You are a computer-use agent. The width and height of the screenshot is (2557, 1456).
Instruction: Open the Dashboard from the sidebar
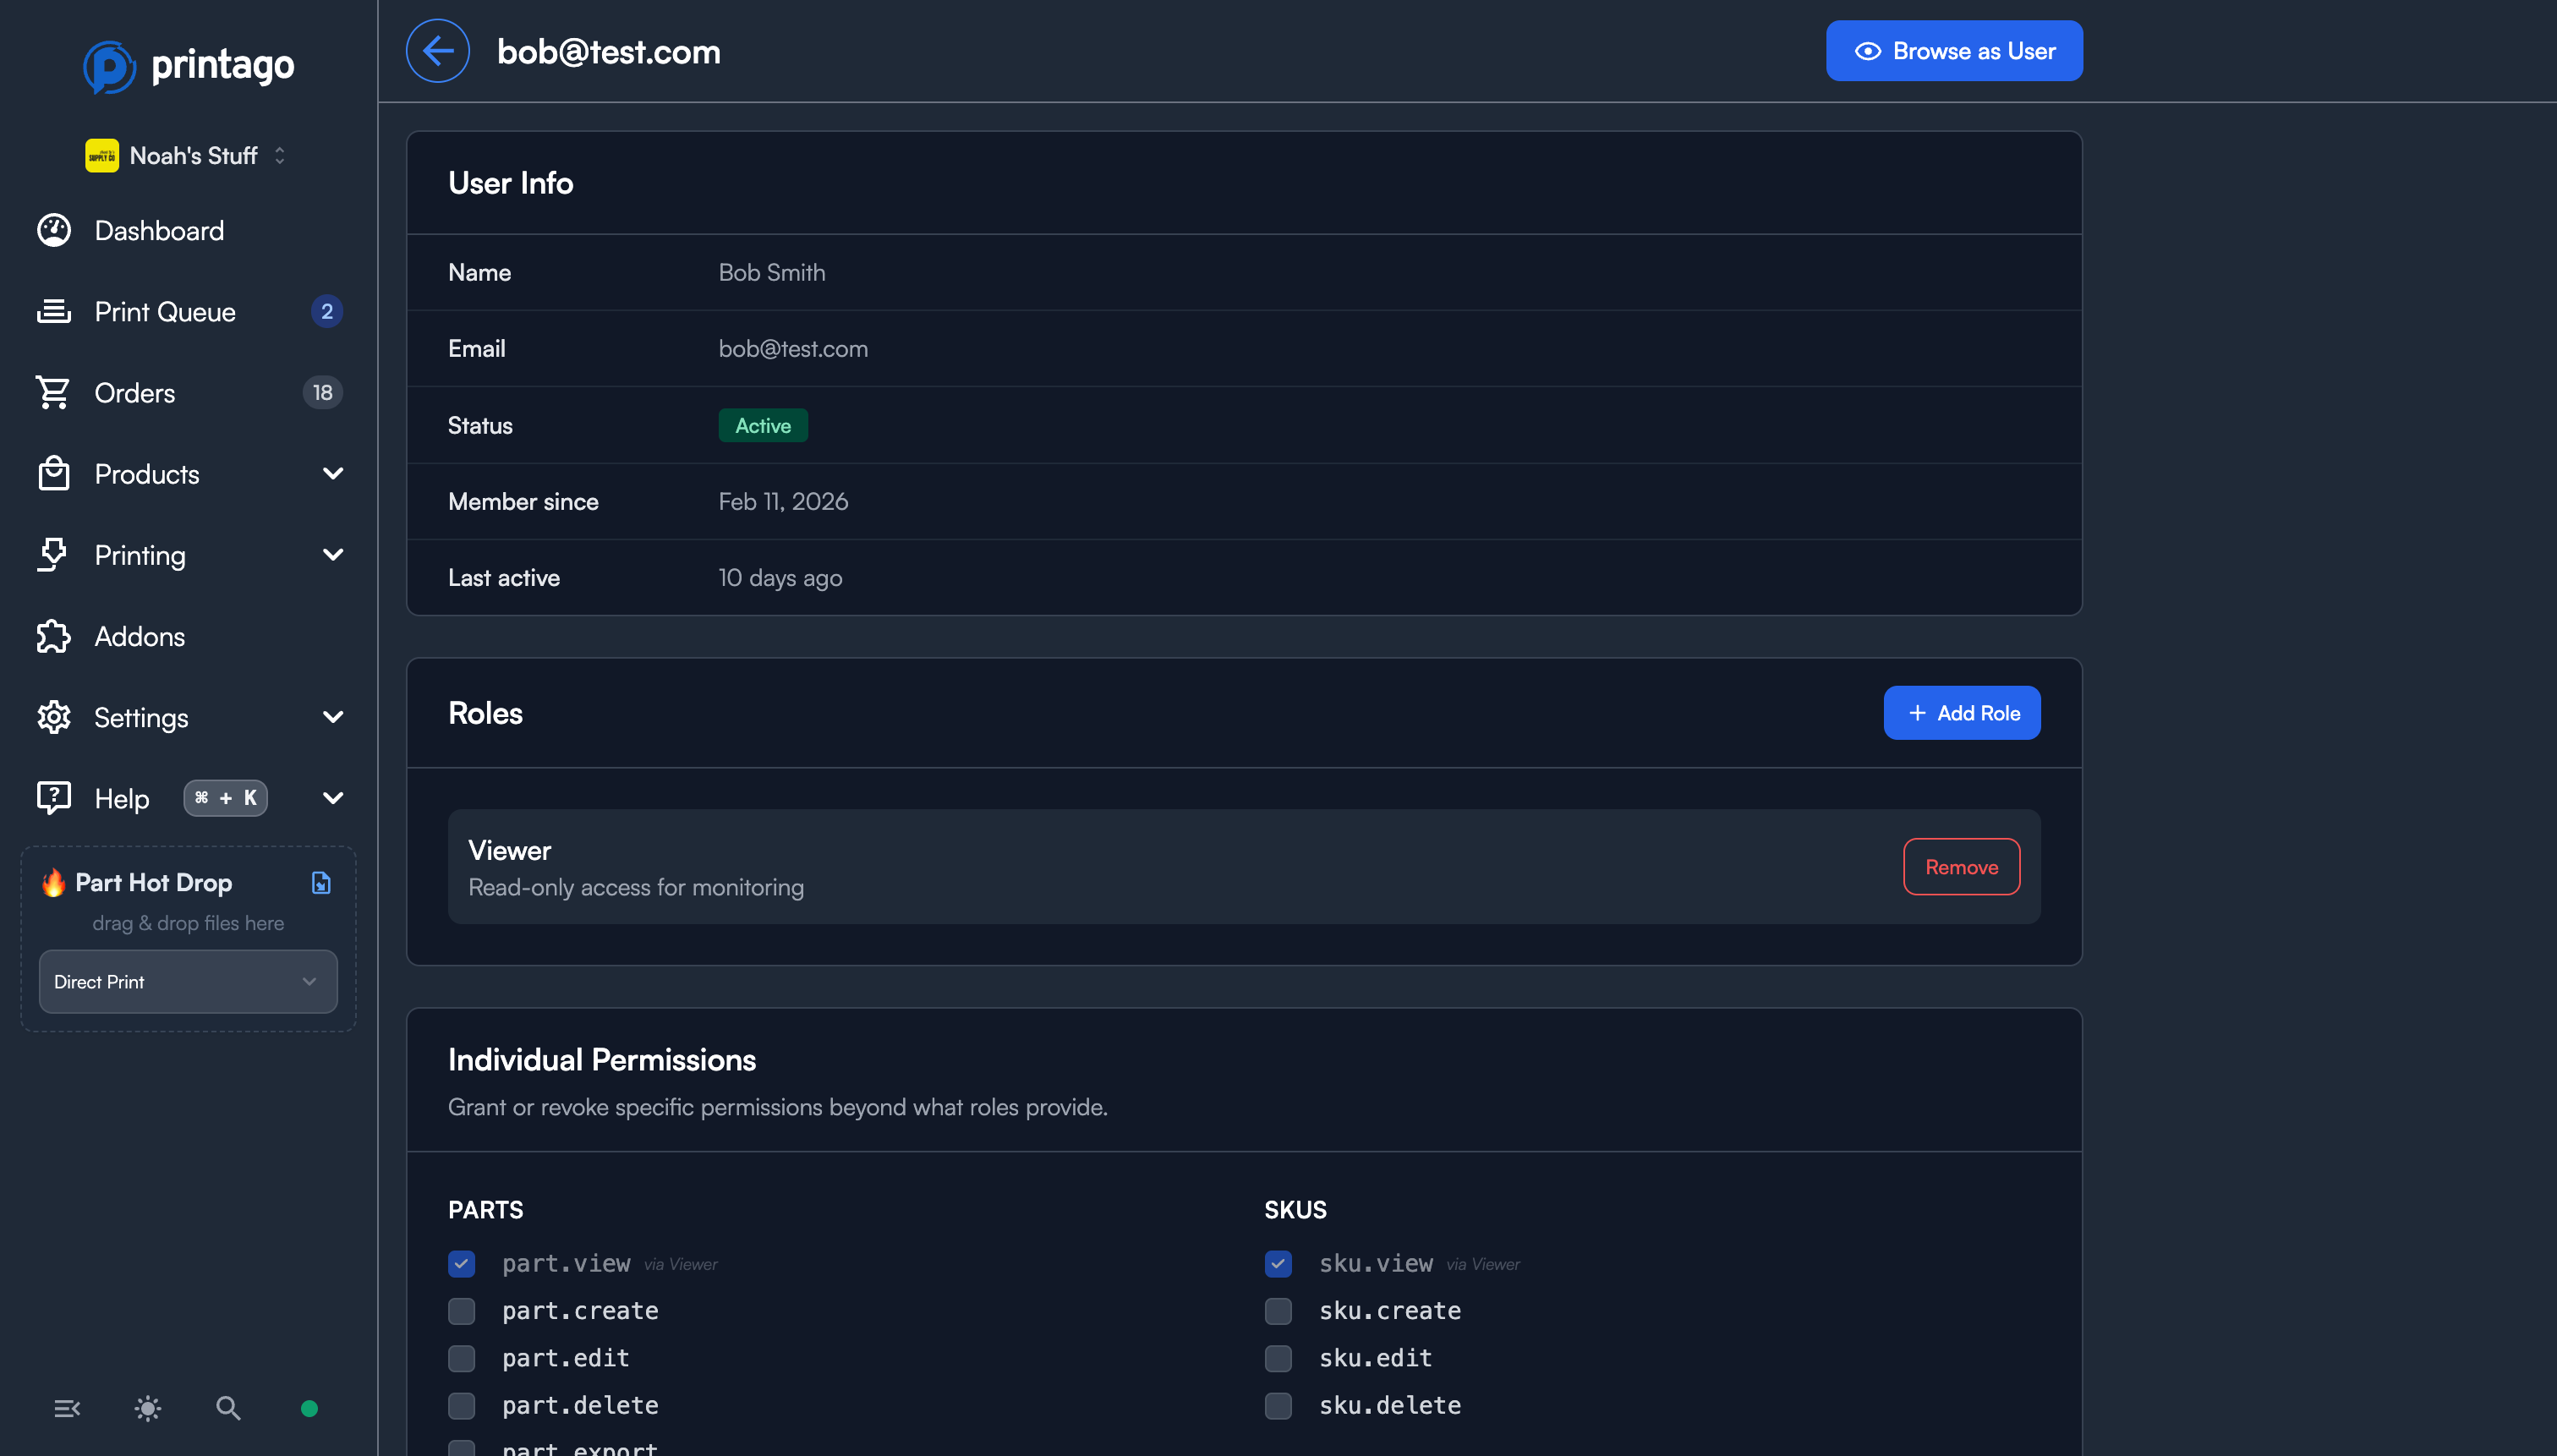tap(159, 230)
